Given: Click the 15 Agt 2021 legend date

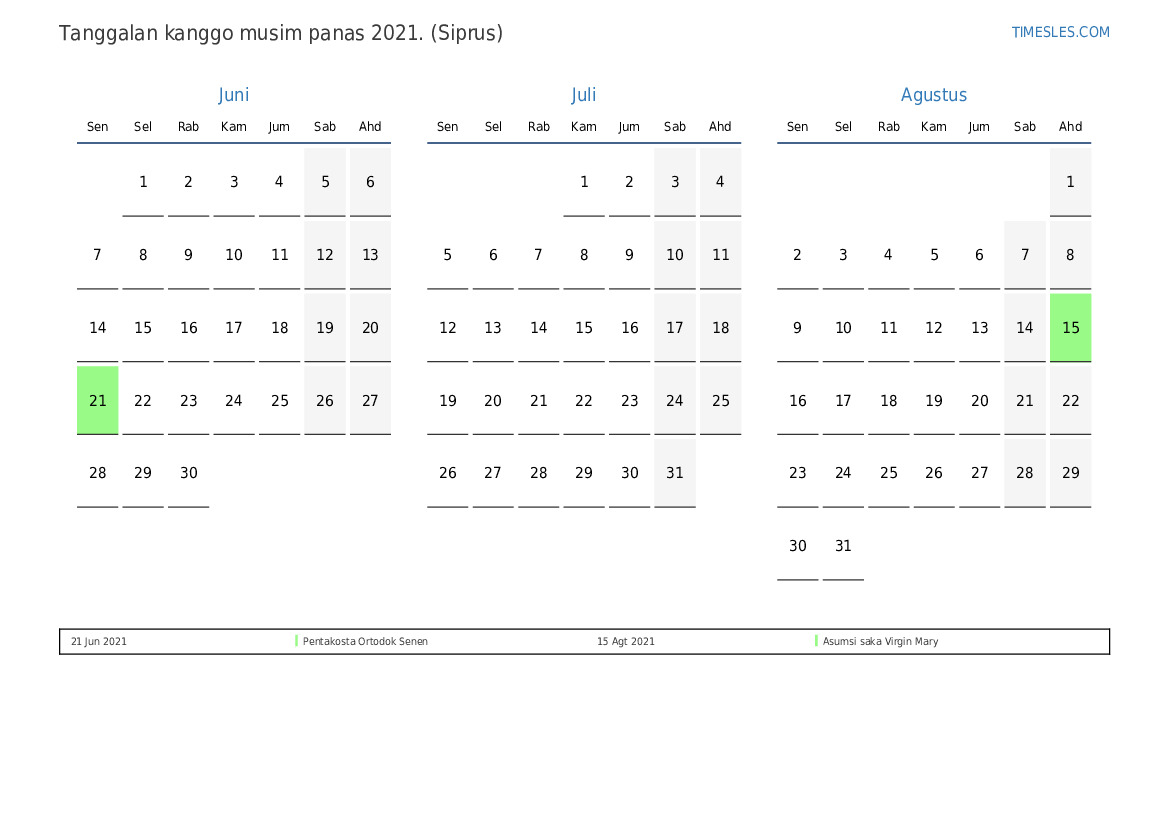Looking at the screenshot, I should 626,642.
